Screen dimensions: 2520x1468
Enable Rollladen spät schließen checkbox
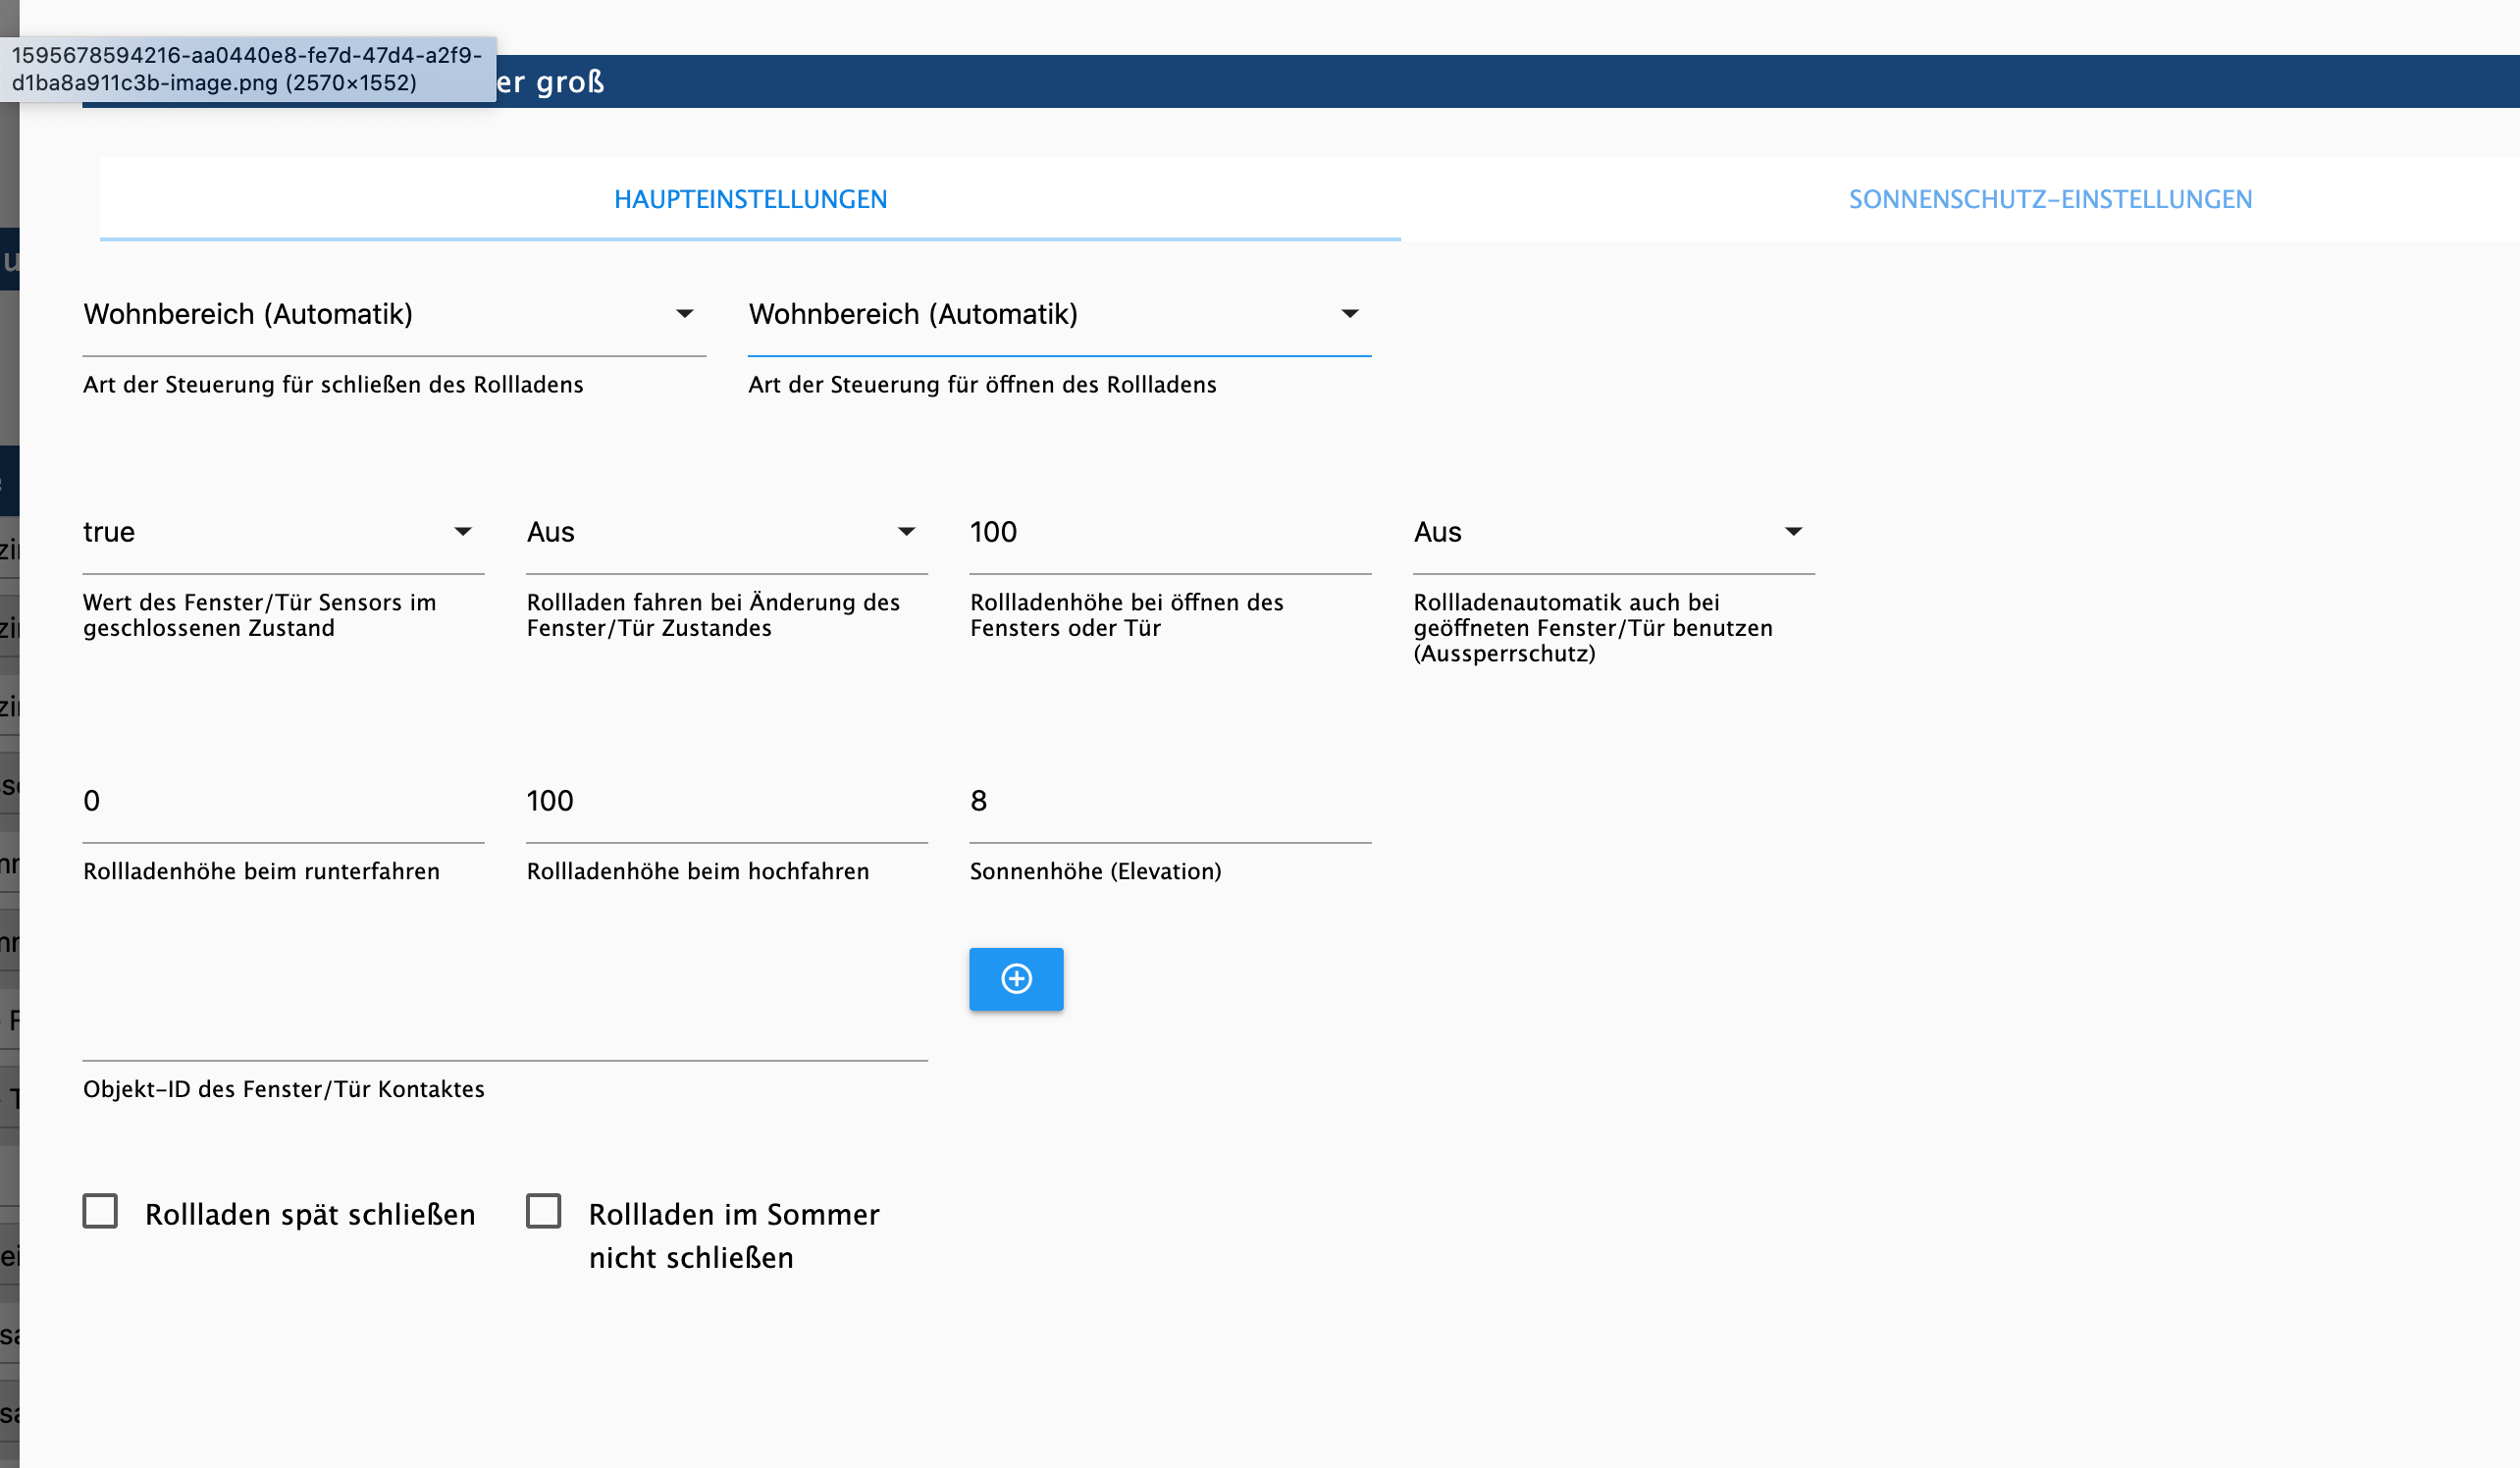point(100,1211)
